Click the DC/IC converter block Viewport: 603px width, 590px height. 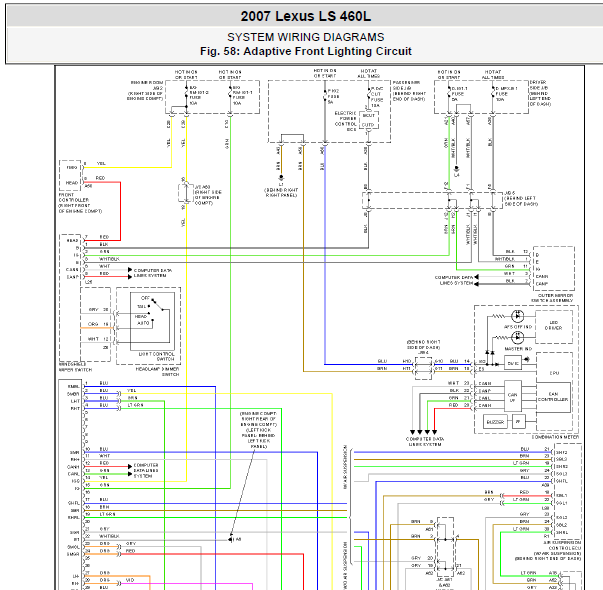coord(513,363)
